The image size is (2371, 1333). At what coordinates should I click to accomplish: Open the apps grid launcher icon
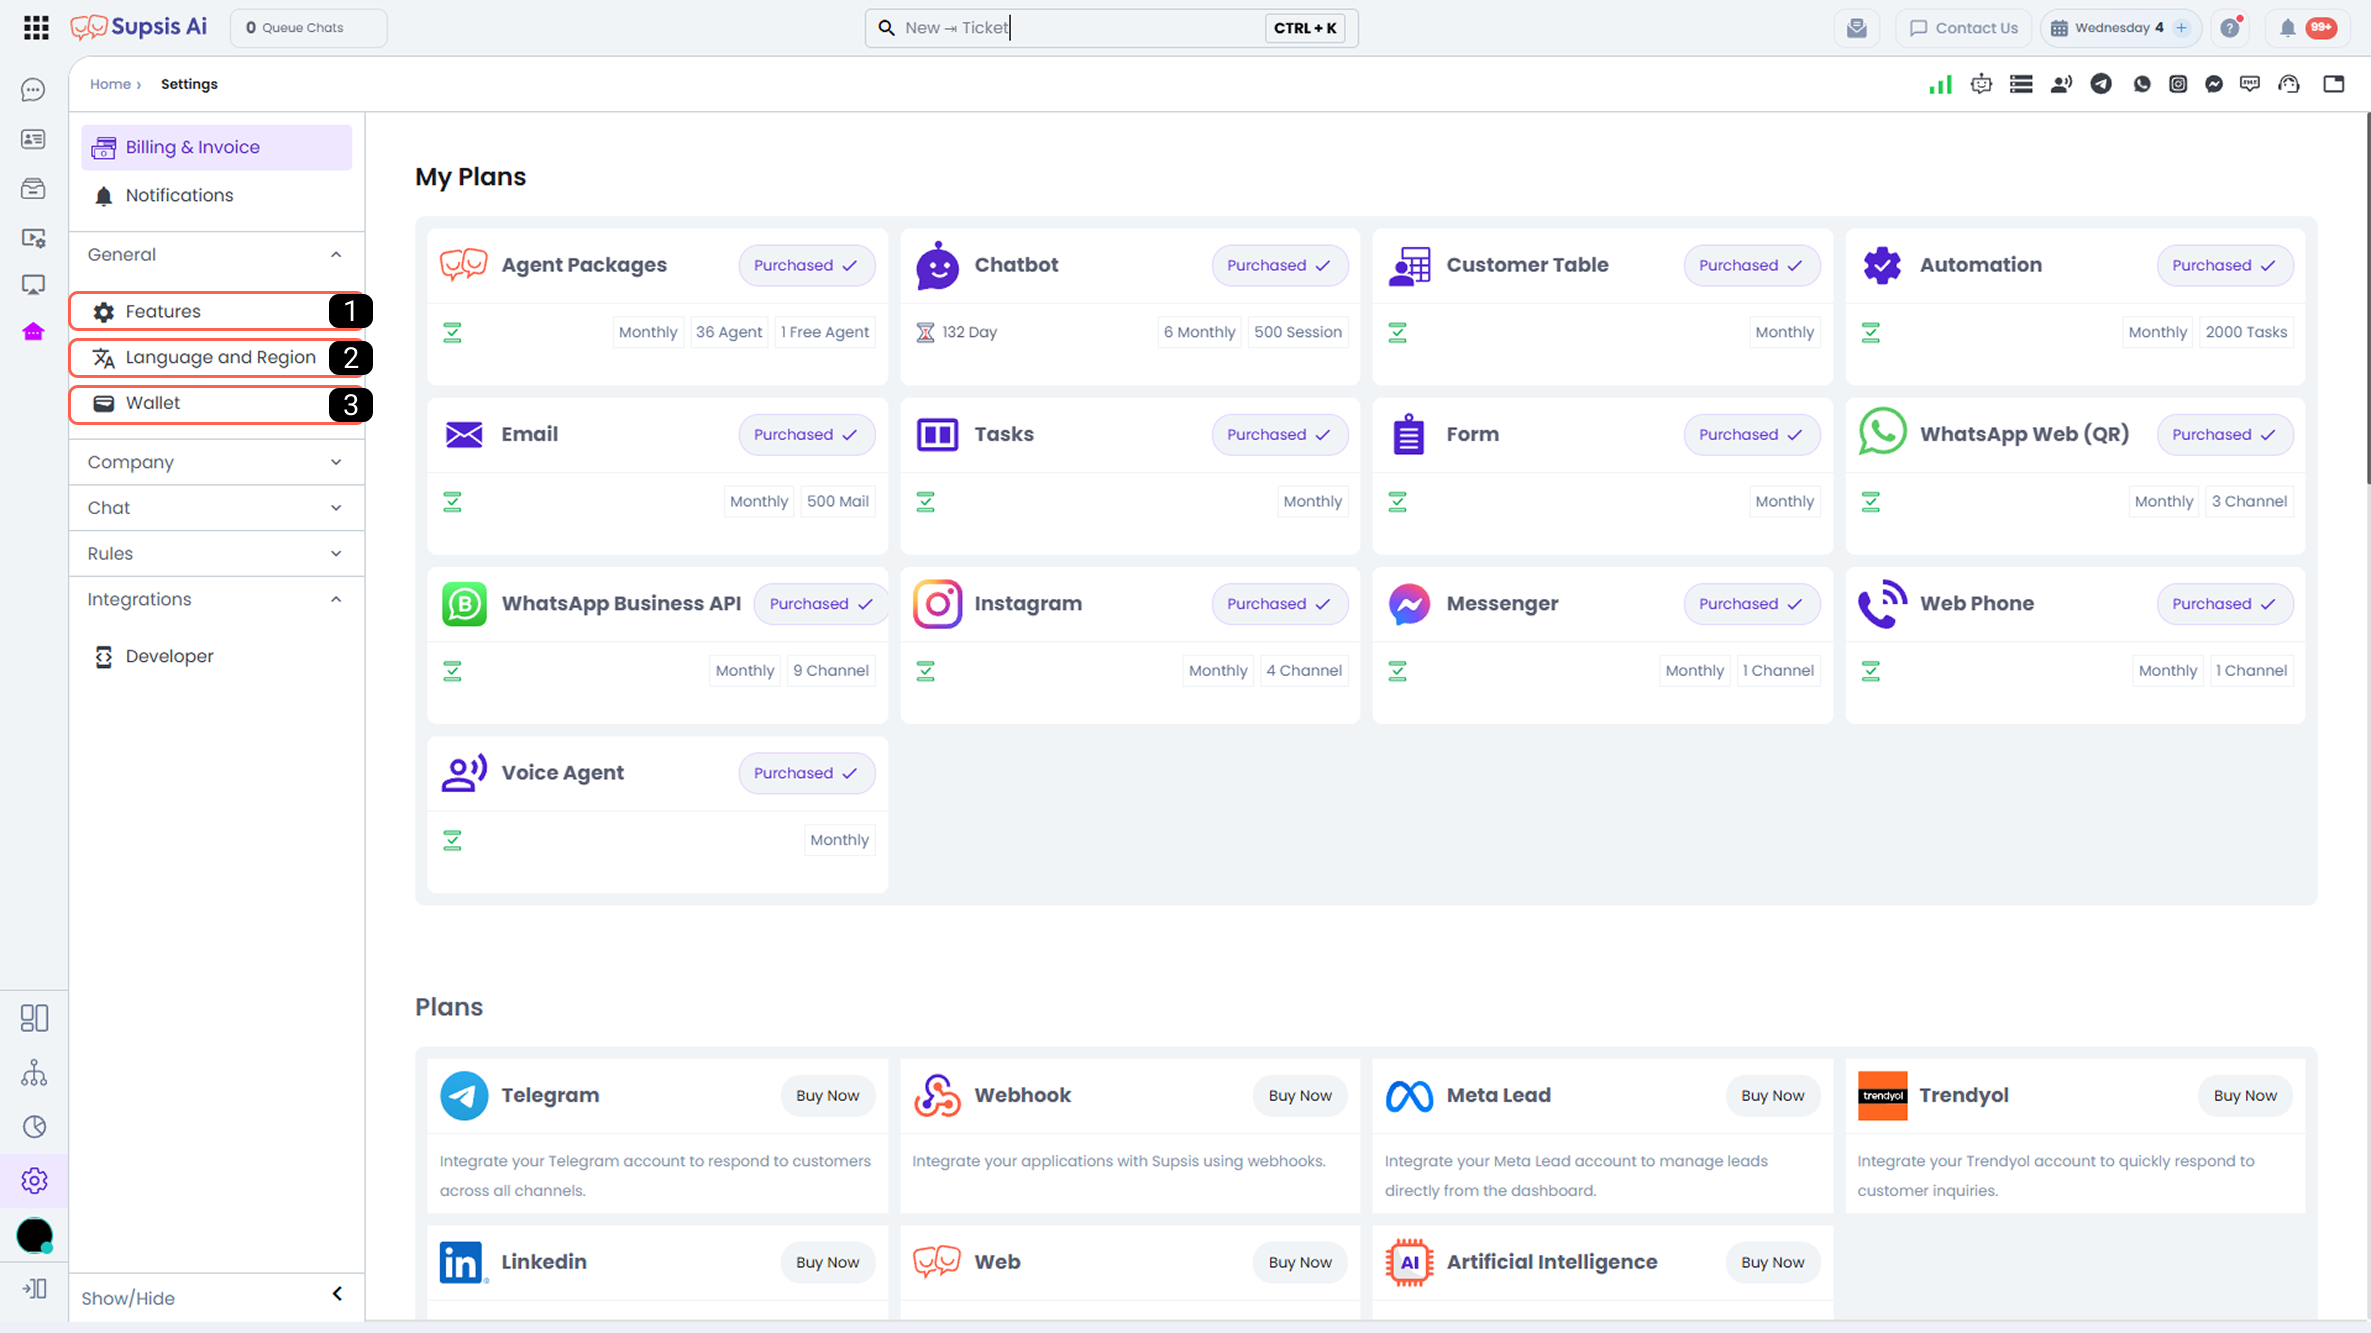(x=36, y=28)
